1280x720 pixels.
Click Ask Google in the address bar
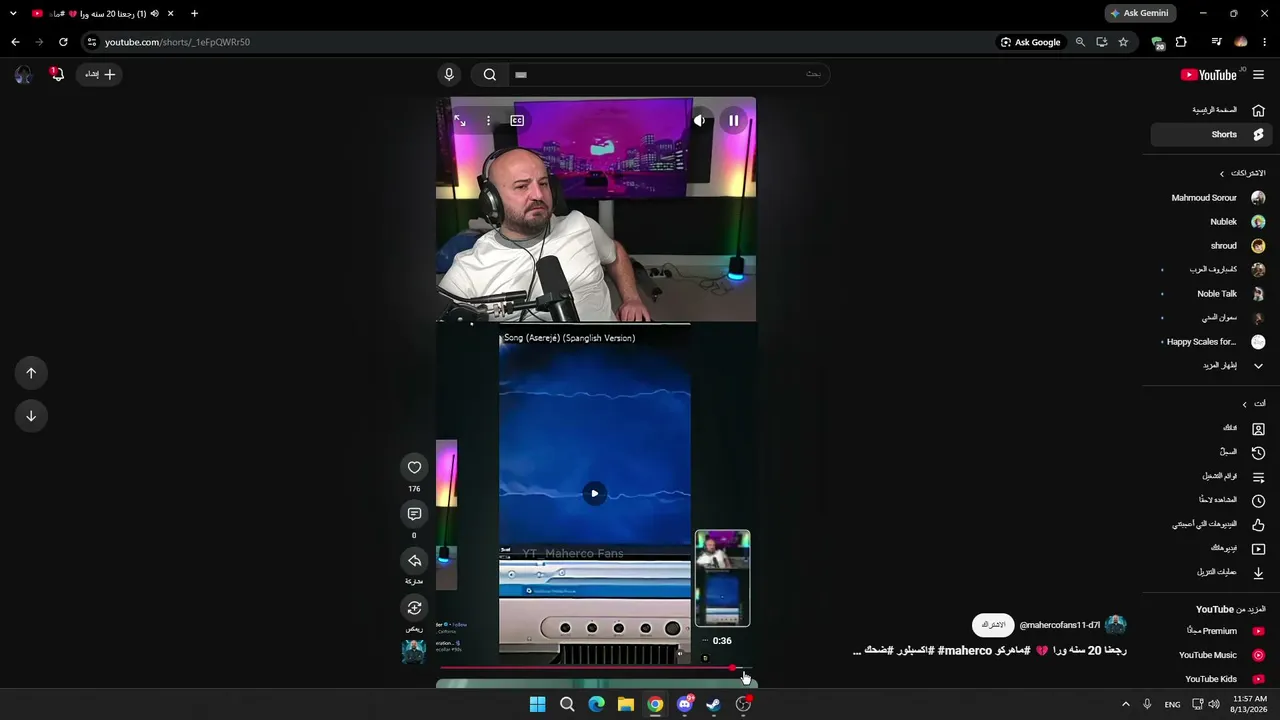[x=1030, y=42]
